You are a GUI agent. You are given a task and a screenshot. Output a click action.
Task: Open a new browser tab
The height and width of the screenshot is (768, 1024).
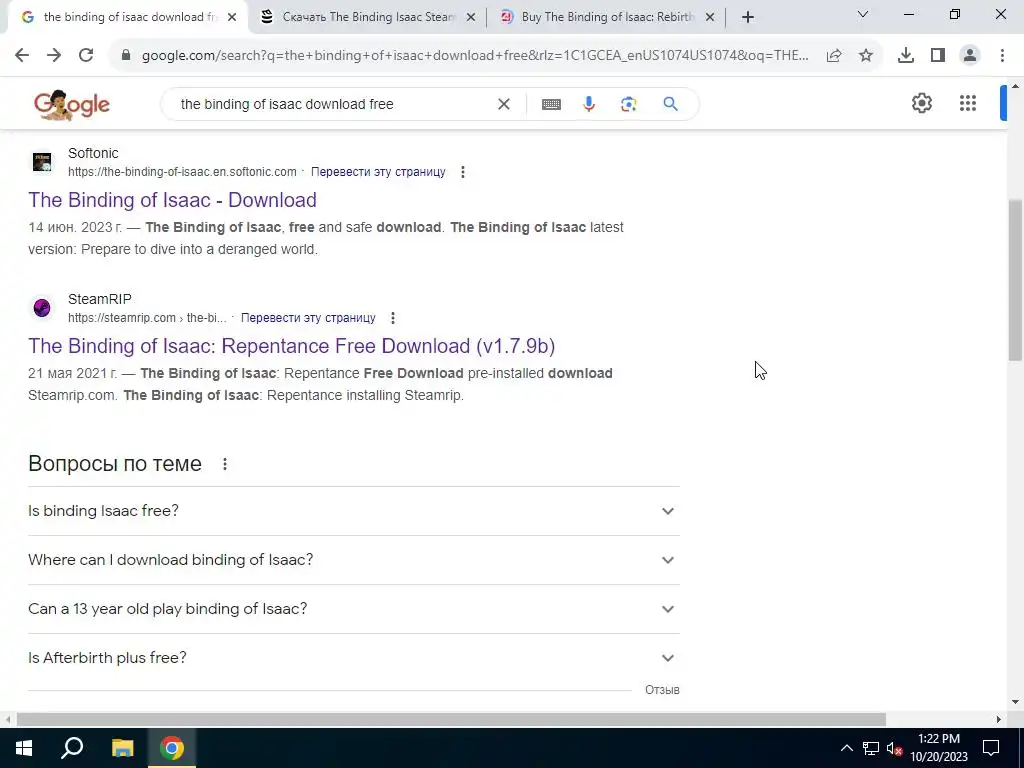pyautogui.click(x=748, y=17)
